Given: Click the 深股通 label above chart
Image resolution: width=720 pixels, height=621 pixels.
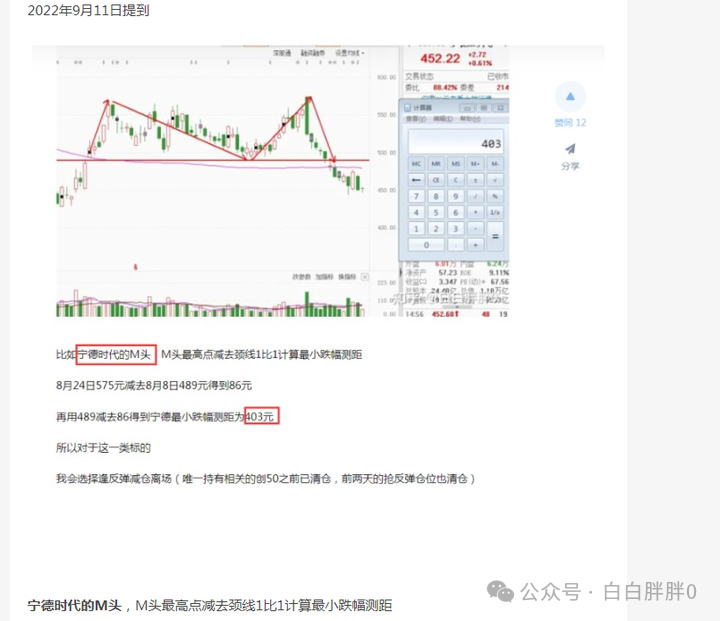Looking at the screenshot, I should 282,53.
